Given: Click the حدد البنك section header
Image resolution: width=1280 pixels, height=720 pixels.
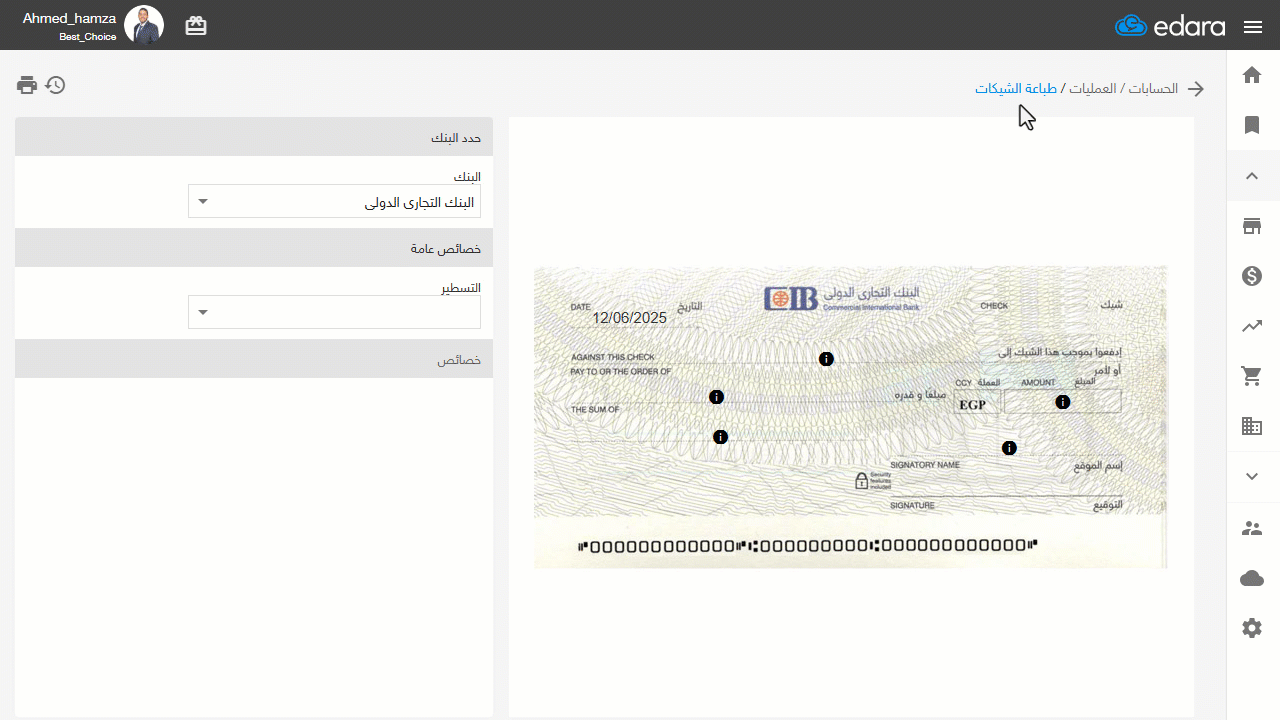Looking at the screenshot, I should point(254,137).
